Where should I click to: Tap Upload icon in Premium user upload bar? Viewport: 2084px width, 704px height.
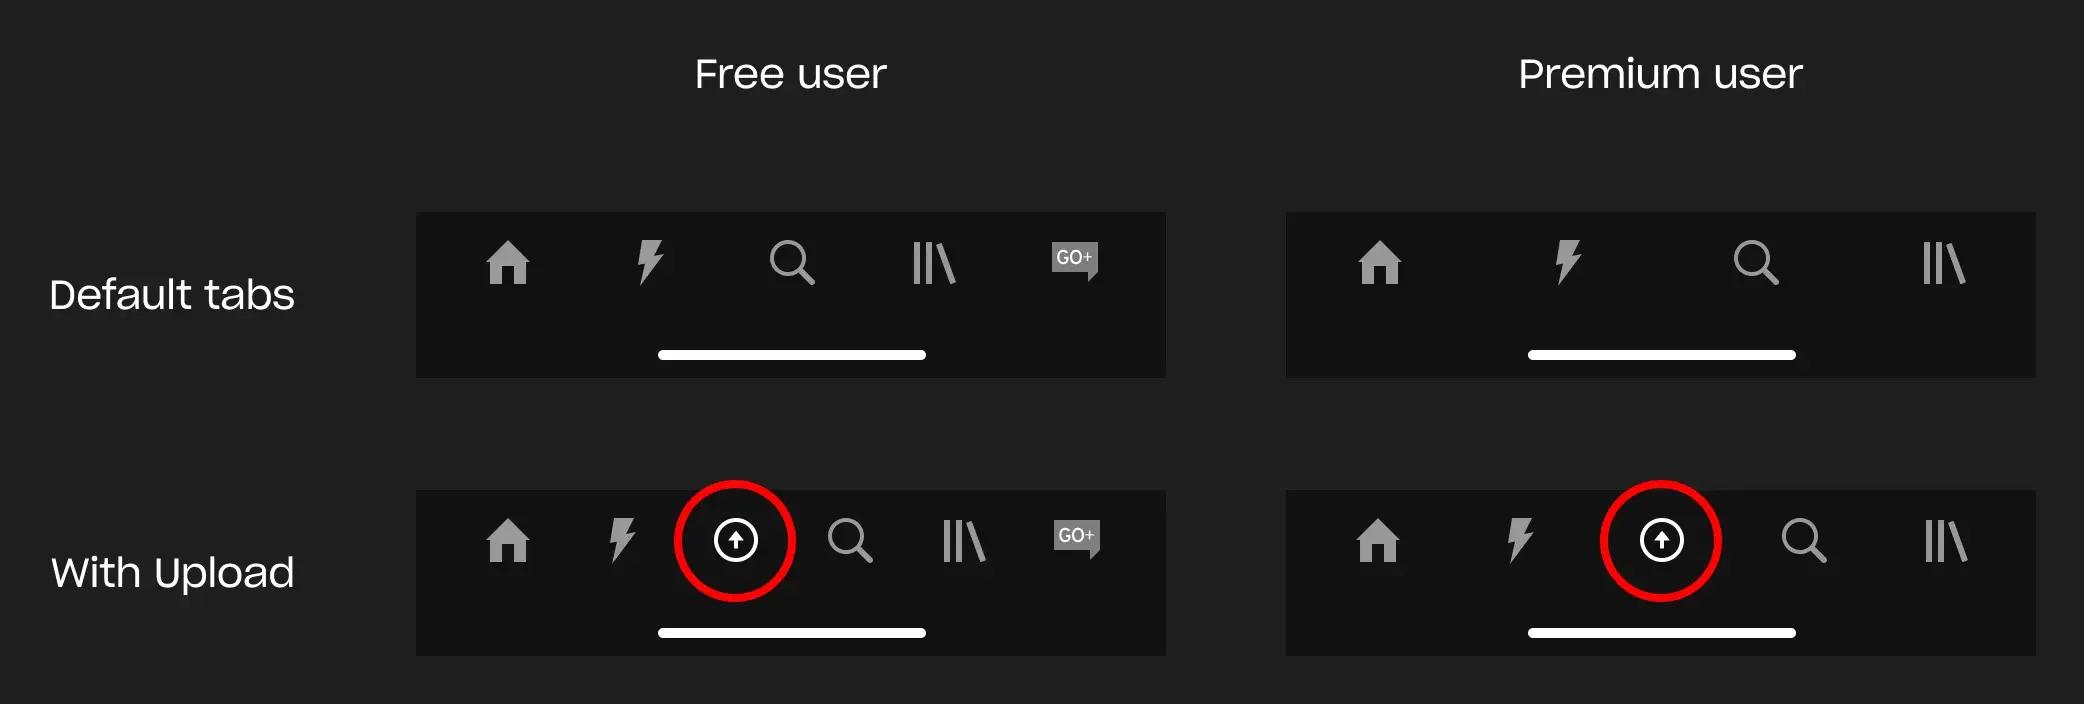point(1662,540)
